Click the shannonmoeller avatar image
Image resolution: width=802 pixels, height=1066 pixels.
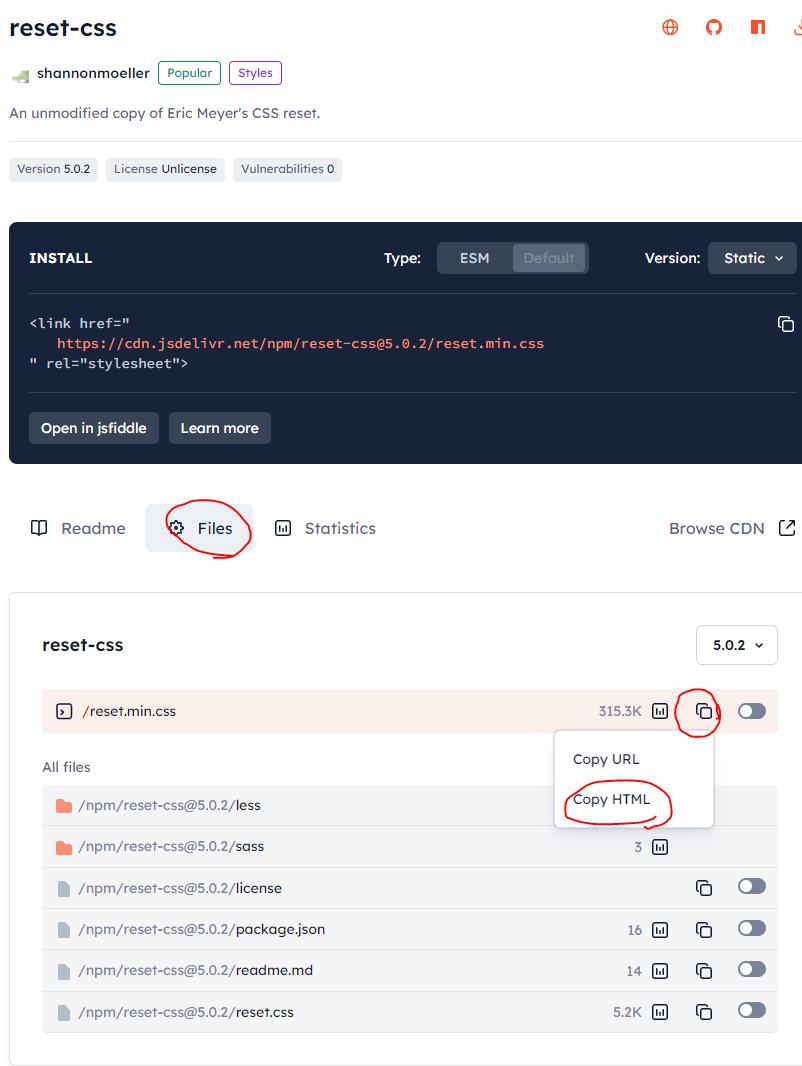20,75
